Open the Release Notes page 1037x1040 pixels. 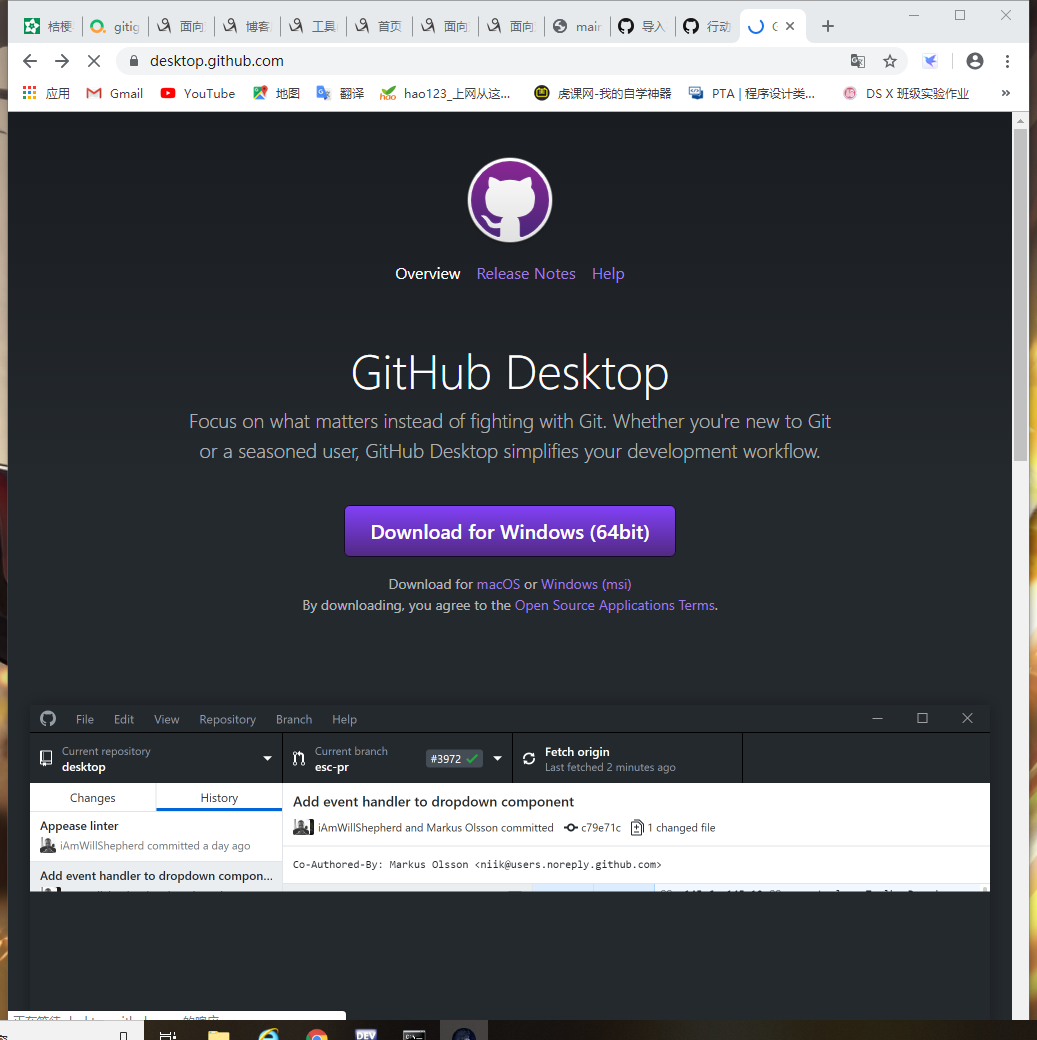[525, 273]
